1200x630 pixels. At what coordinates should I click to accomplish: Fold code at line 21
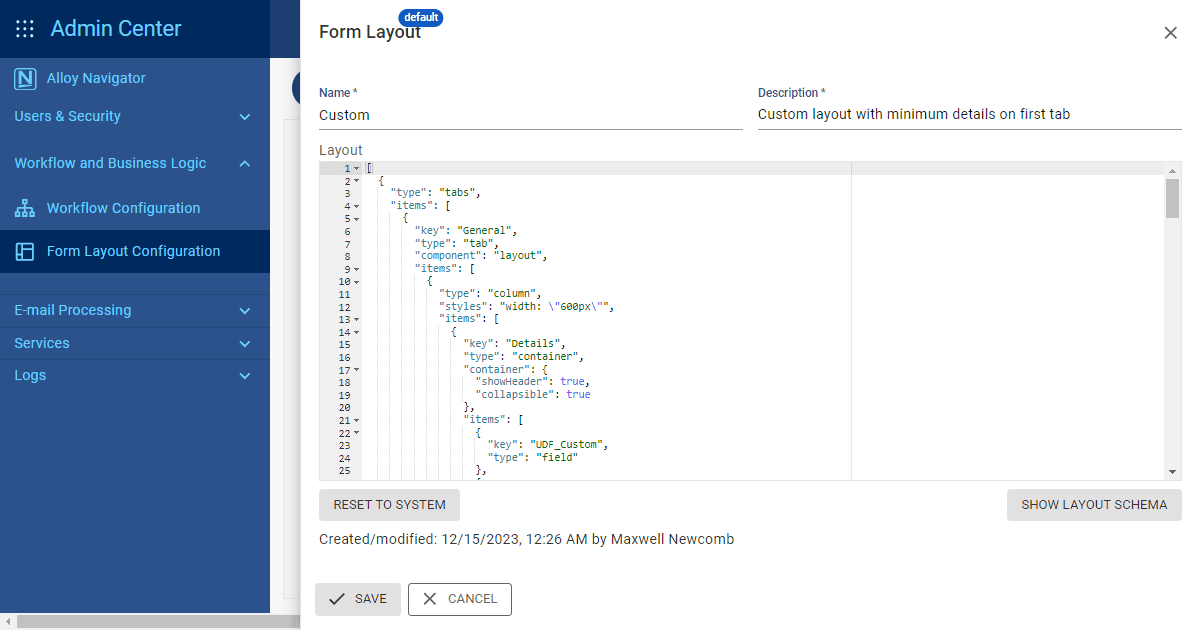(357, 420)
